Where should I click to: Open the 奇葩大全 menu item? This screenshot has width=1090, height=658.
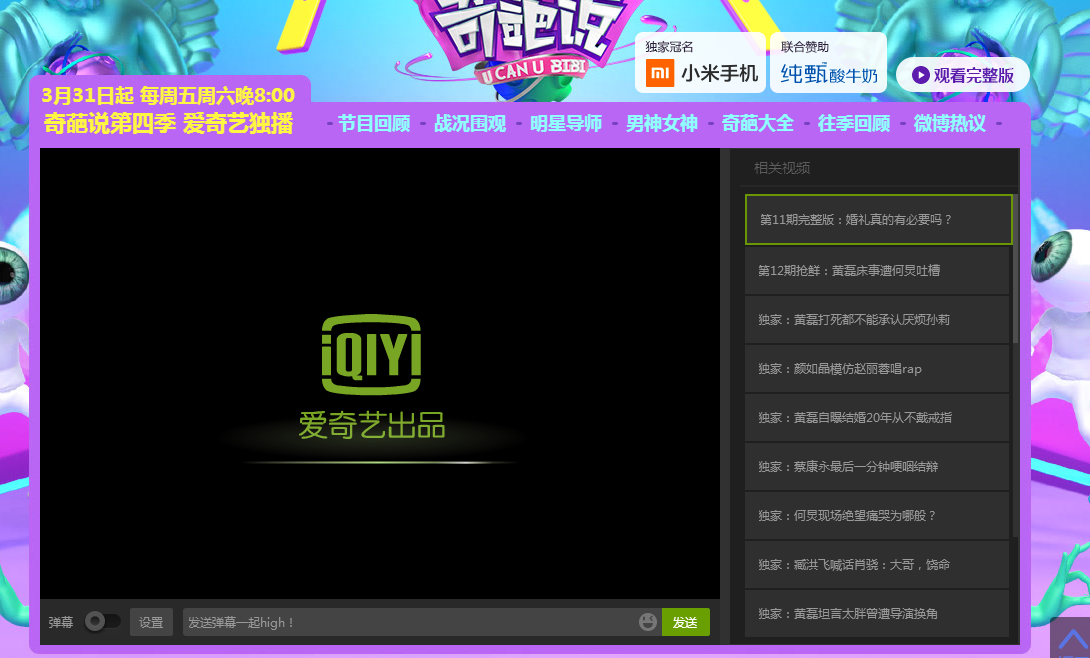758,124
